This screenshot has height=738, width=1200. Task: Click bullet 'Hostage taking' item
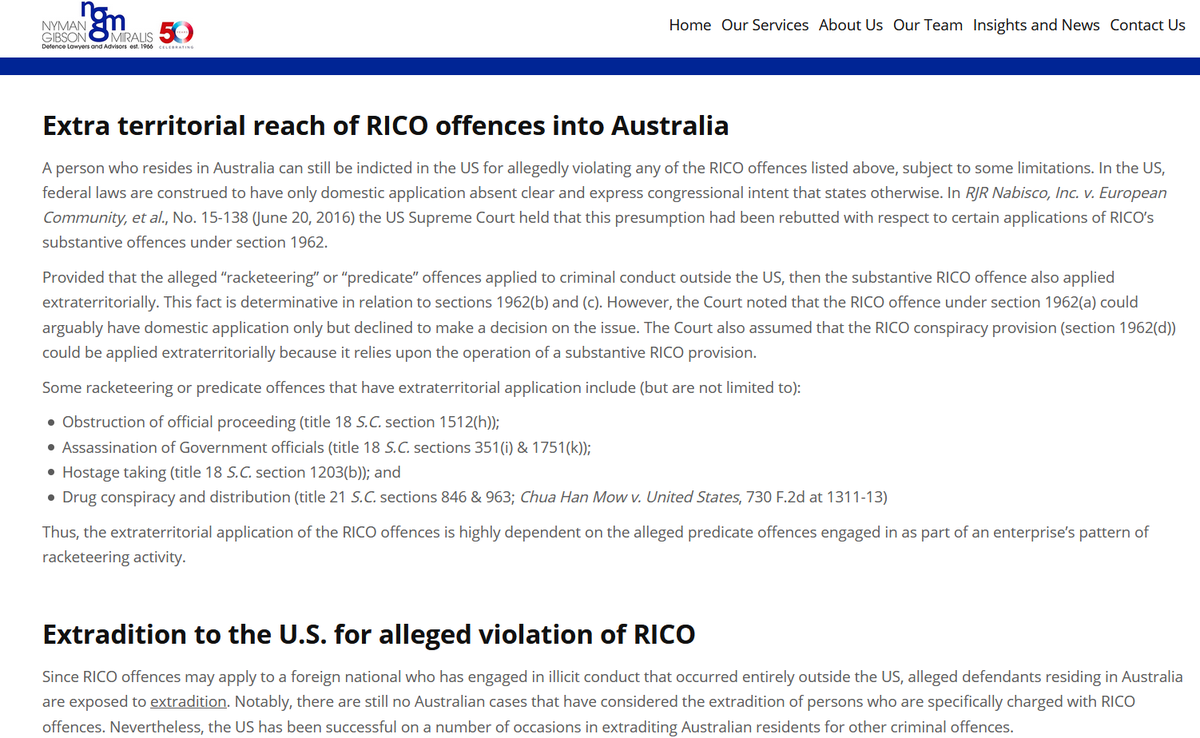(231, 472)
